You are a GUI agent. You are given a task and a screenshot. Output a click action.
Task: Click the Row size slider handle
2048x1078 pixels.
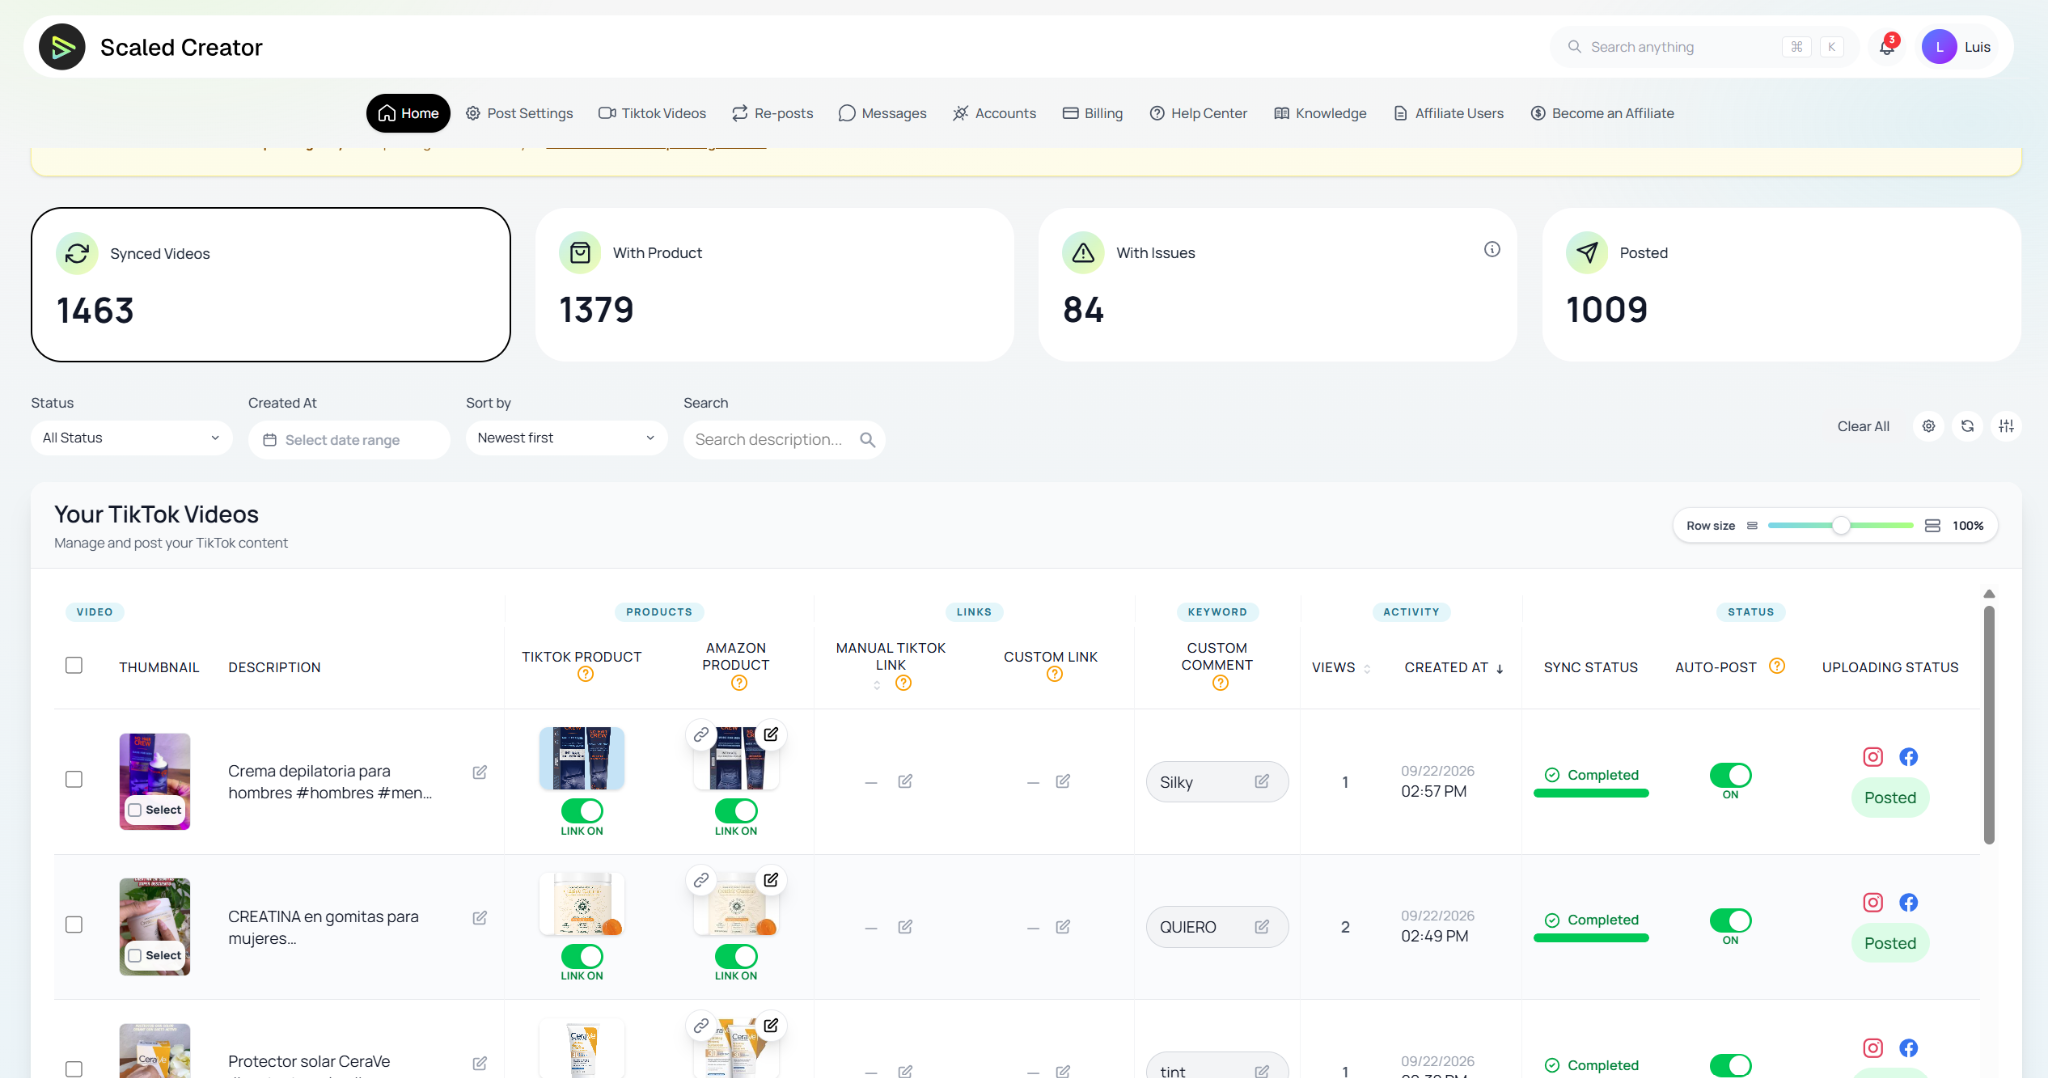coord(1841,526)
